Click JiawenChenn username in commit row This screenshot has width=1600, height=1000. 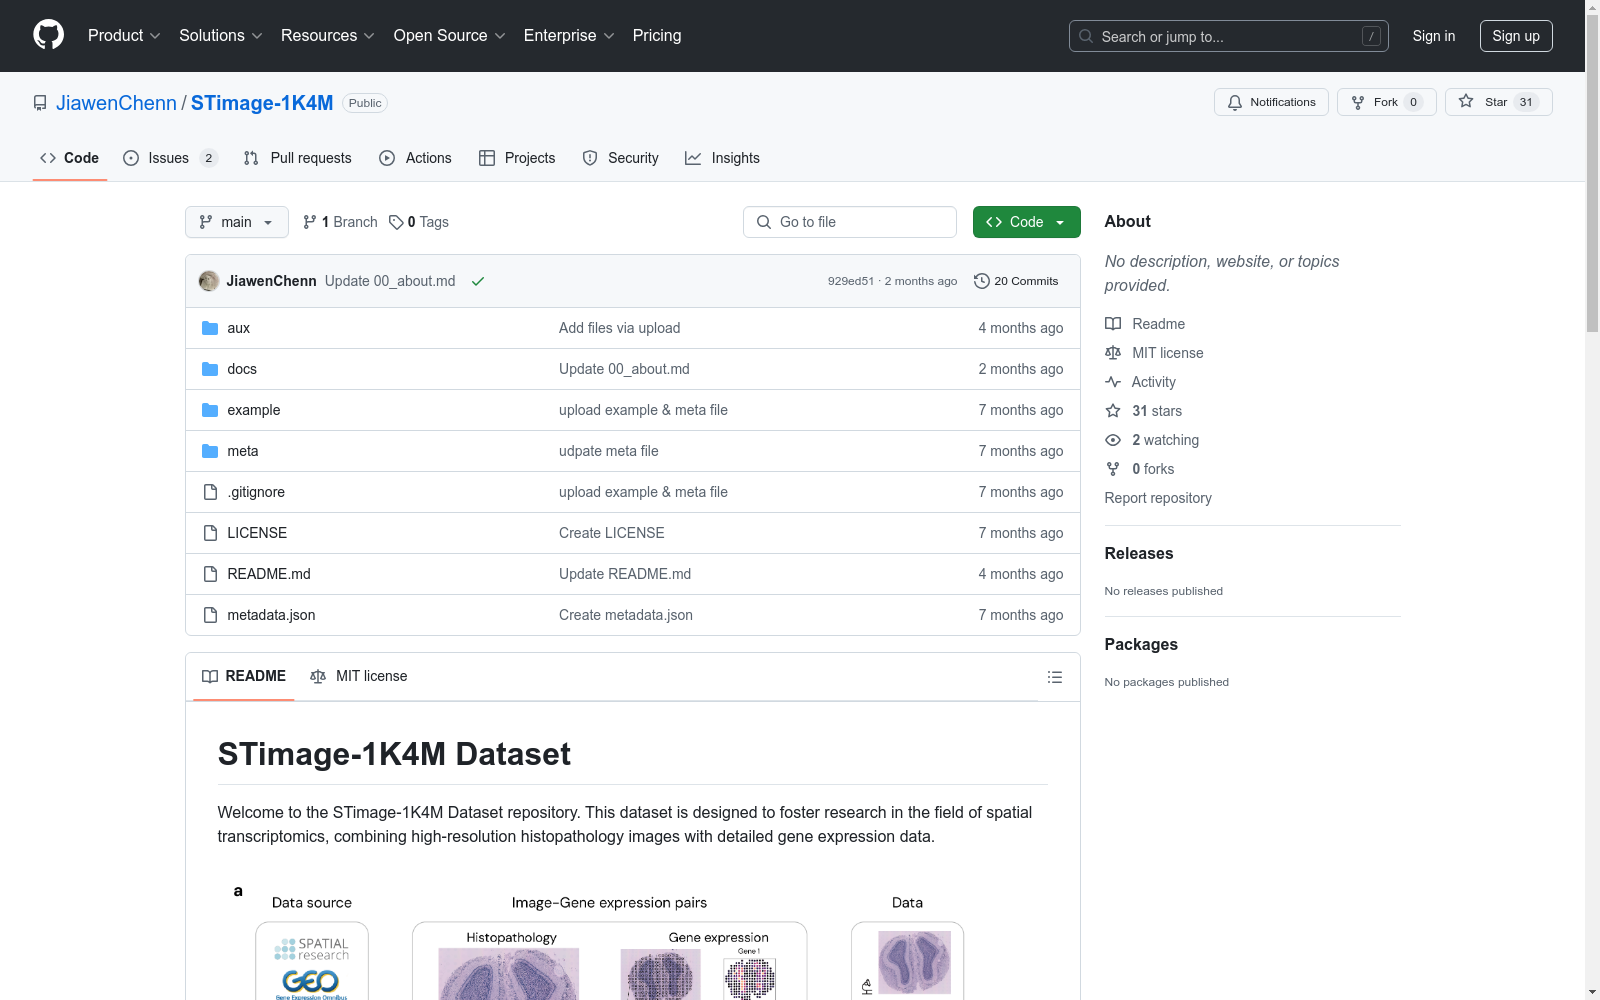271,281
